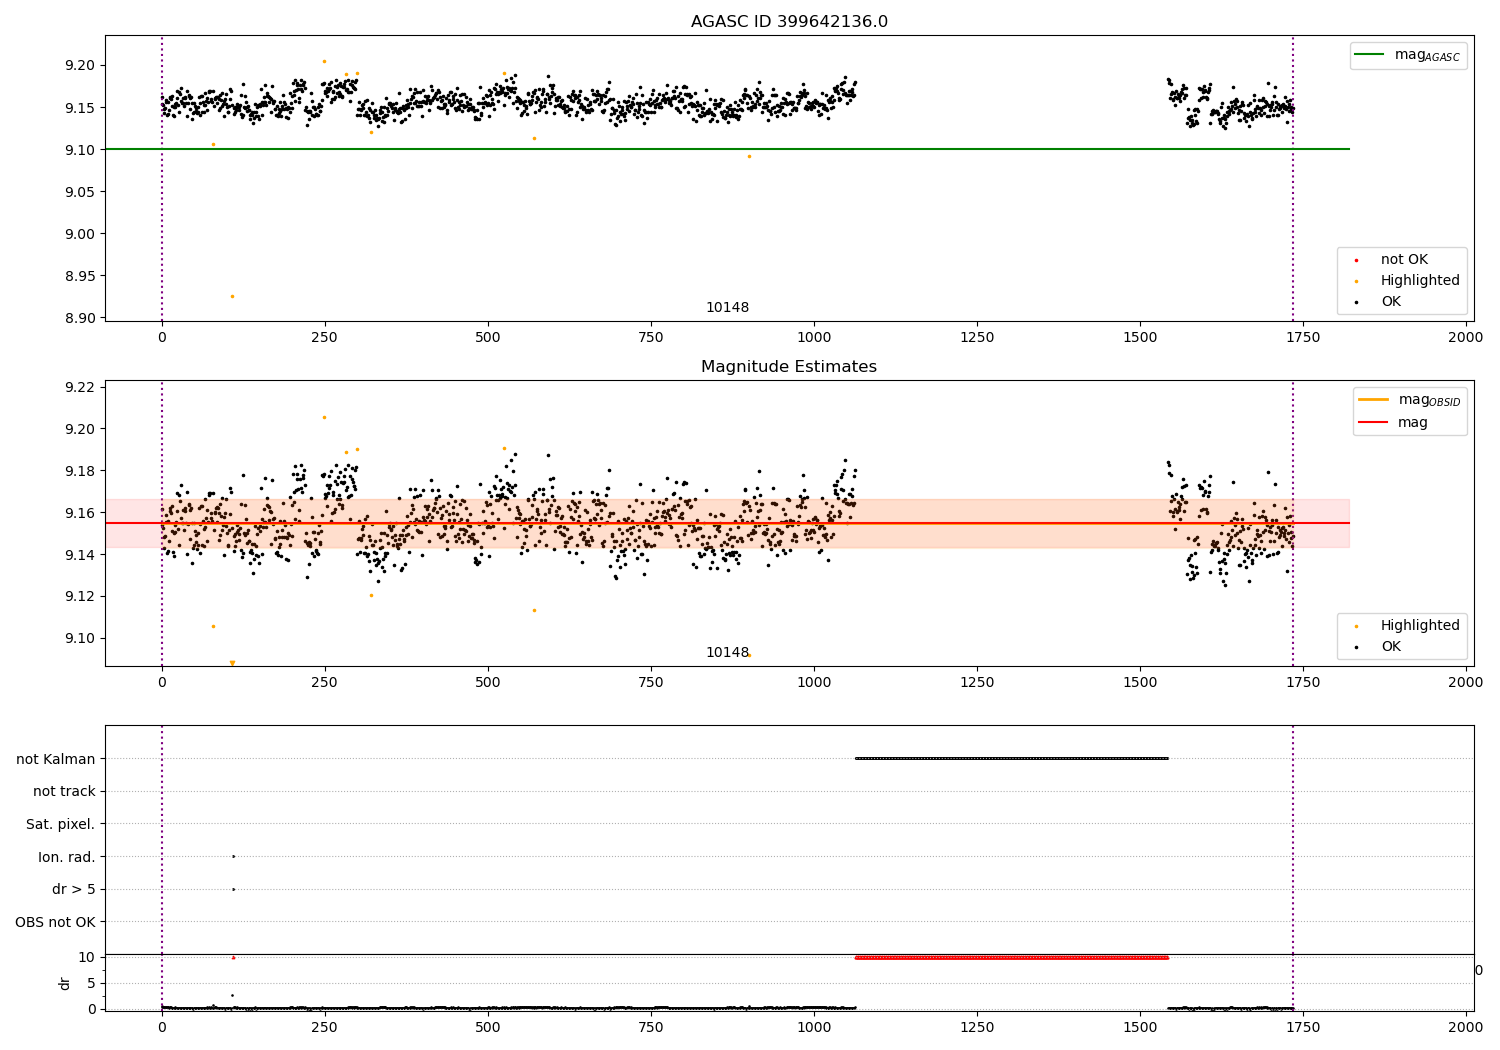Select 'OK' entry in Magnitude Estimates legend
Image resolution: width=1500 pixels, height=1050 pixels.
pyautogui.click(x=1391, y=646)
